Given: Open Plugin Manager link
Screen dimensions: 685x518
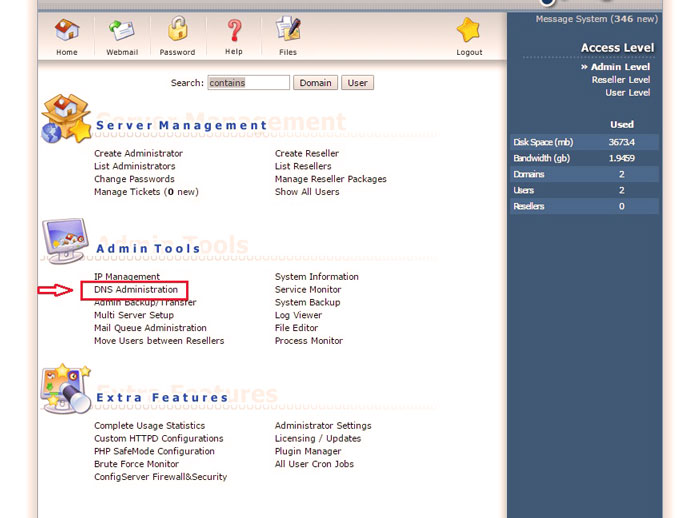Looking at the screenshot, I should tap(308, 451).
